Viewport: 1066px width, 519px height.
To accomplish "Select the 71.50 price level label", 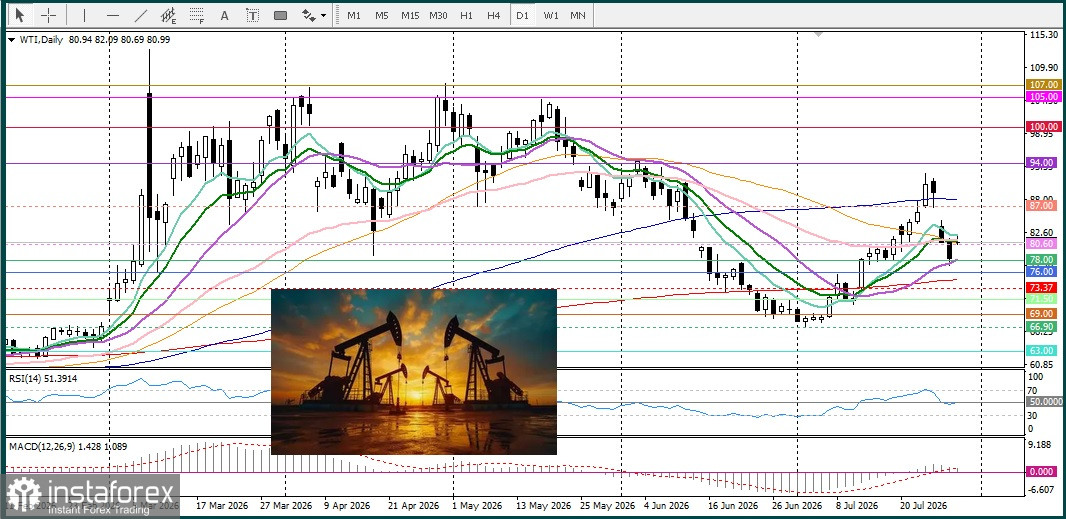I will [1043, 299].
